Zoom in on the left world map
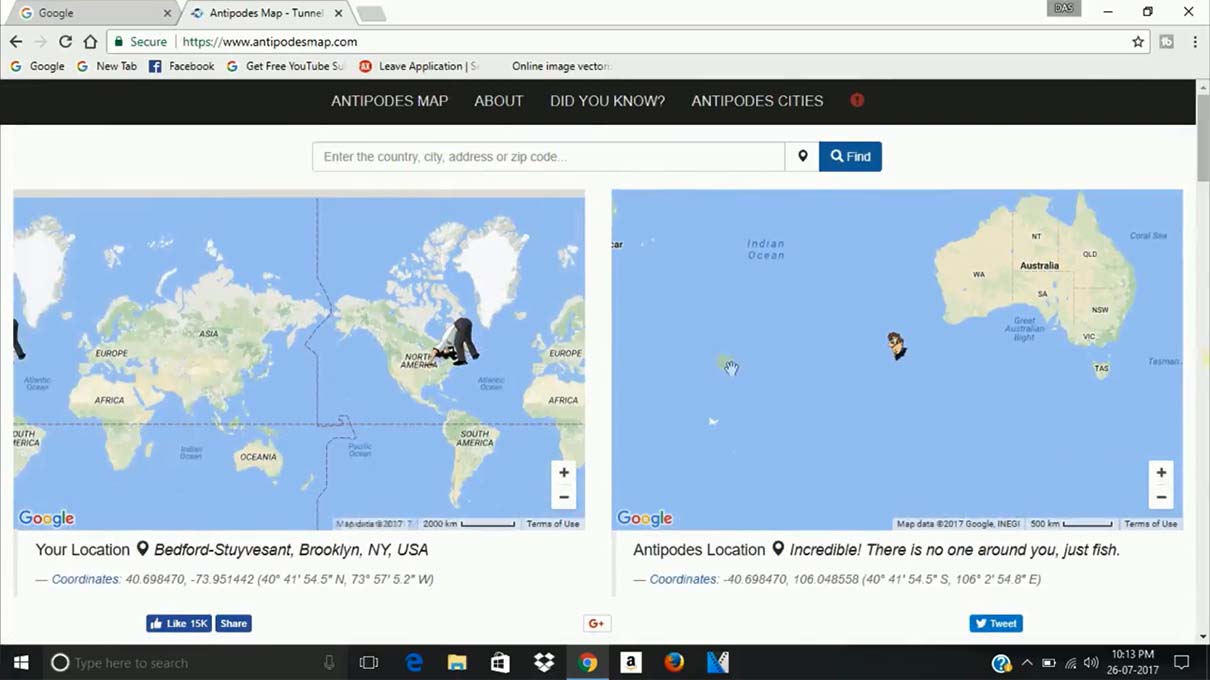1210x680 pixels. (x=564, y=473)
